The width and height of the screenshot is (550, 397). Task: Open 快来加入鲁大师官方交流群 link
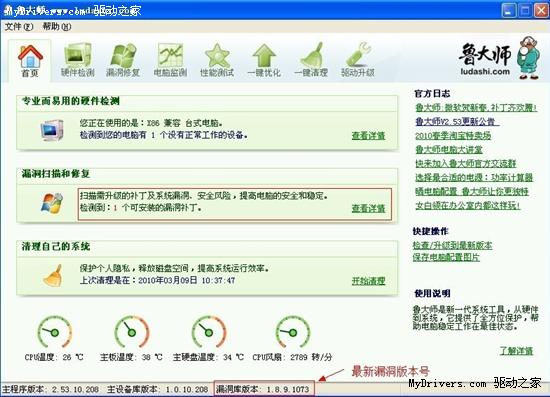[x=465, y=163]
